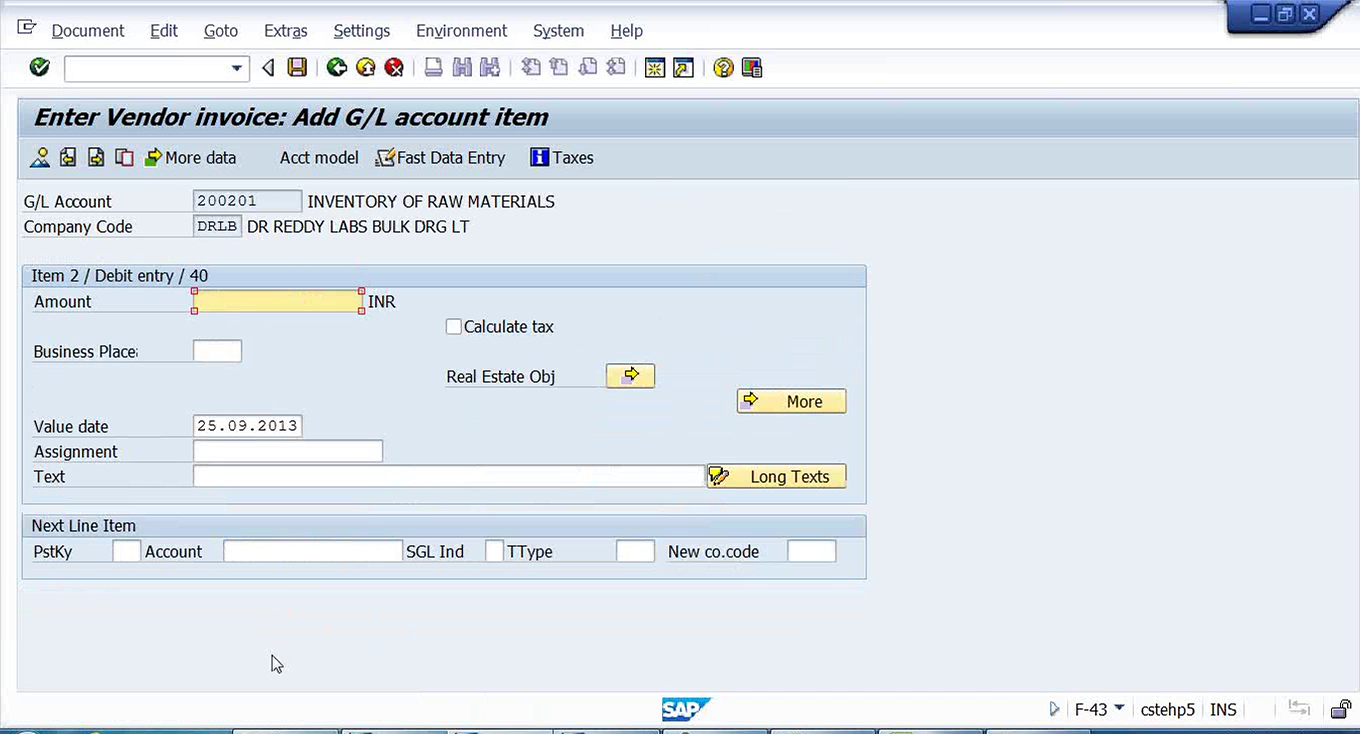Click the Next Page icon
Image resolution: width=1360 pixels, height=734 pixels.
pyautogui.click(x=588, y=67)
